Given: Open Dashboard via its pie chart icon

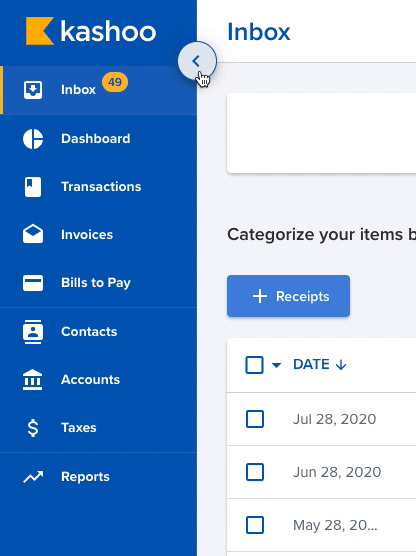Looking at the screenshot, I should point(33,139).
